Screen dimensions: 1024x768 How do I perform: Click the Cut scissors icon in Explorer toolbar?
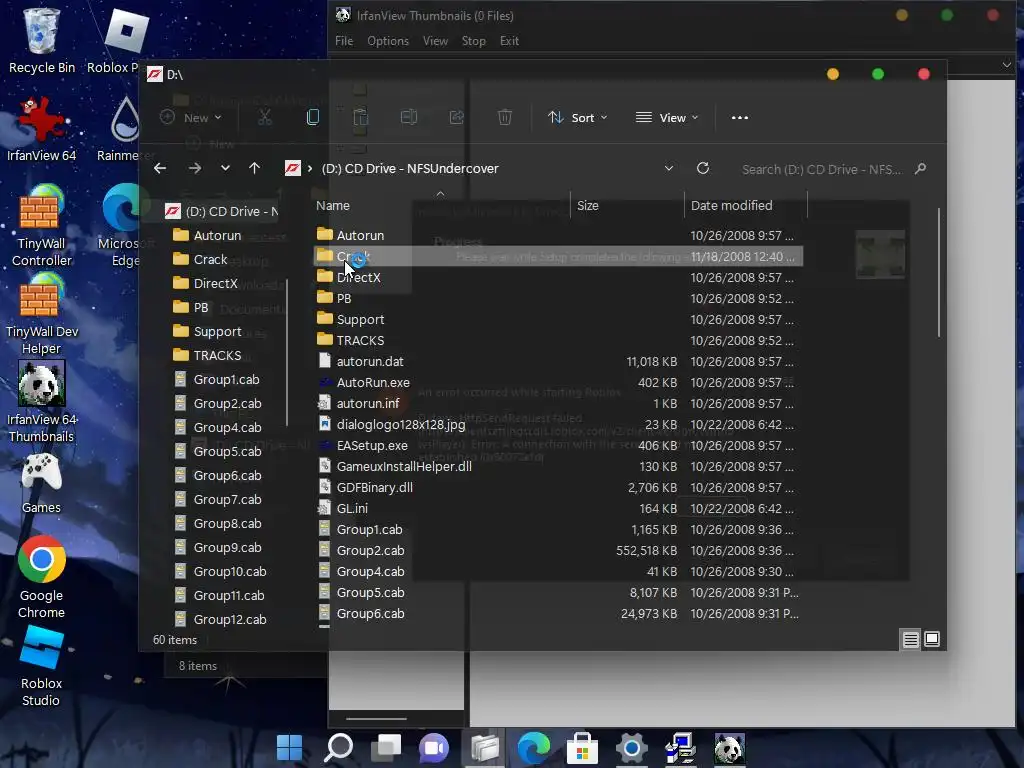(264, 118)
